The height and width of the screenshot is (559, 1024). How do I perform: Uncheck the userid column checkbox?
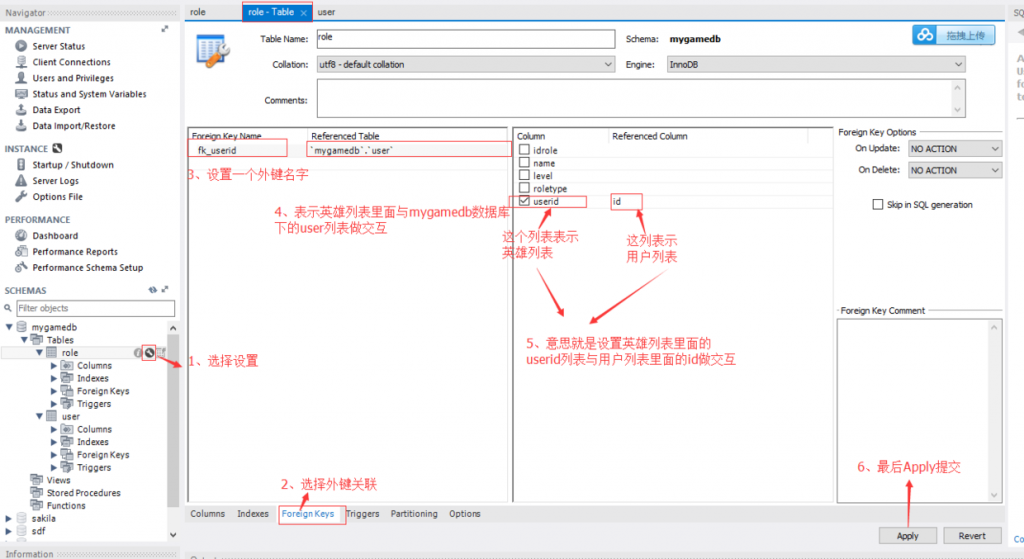click(524, 201)
